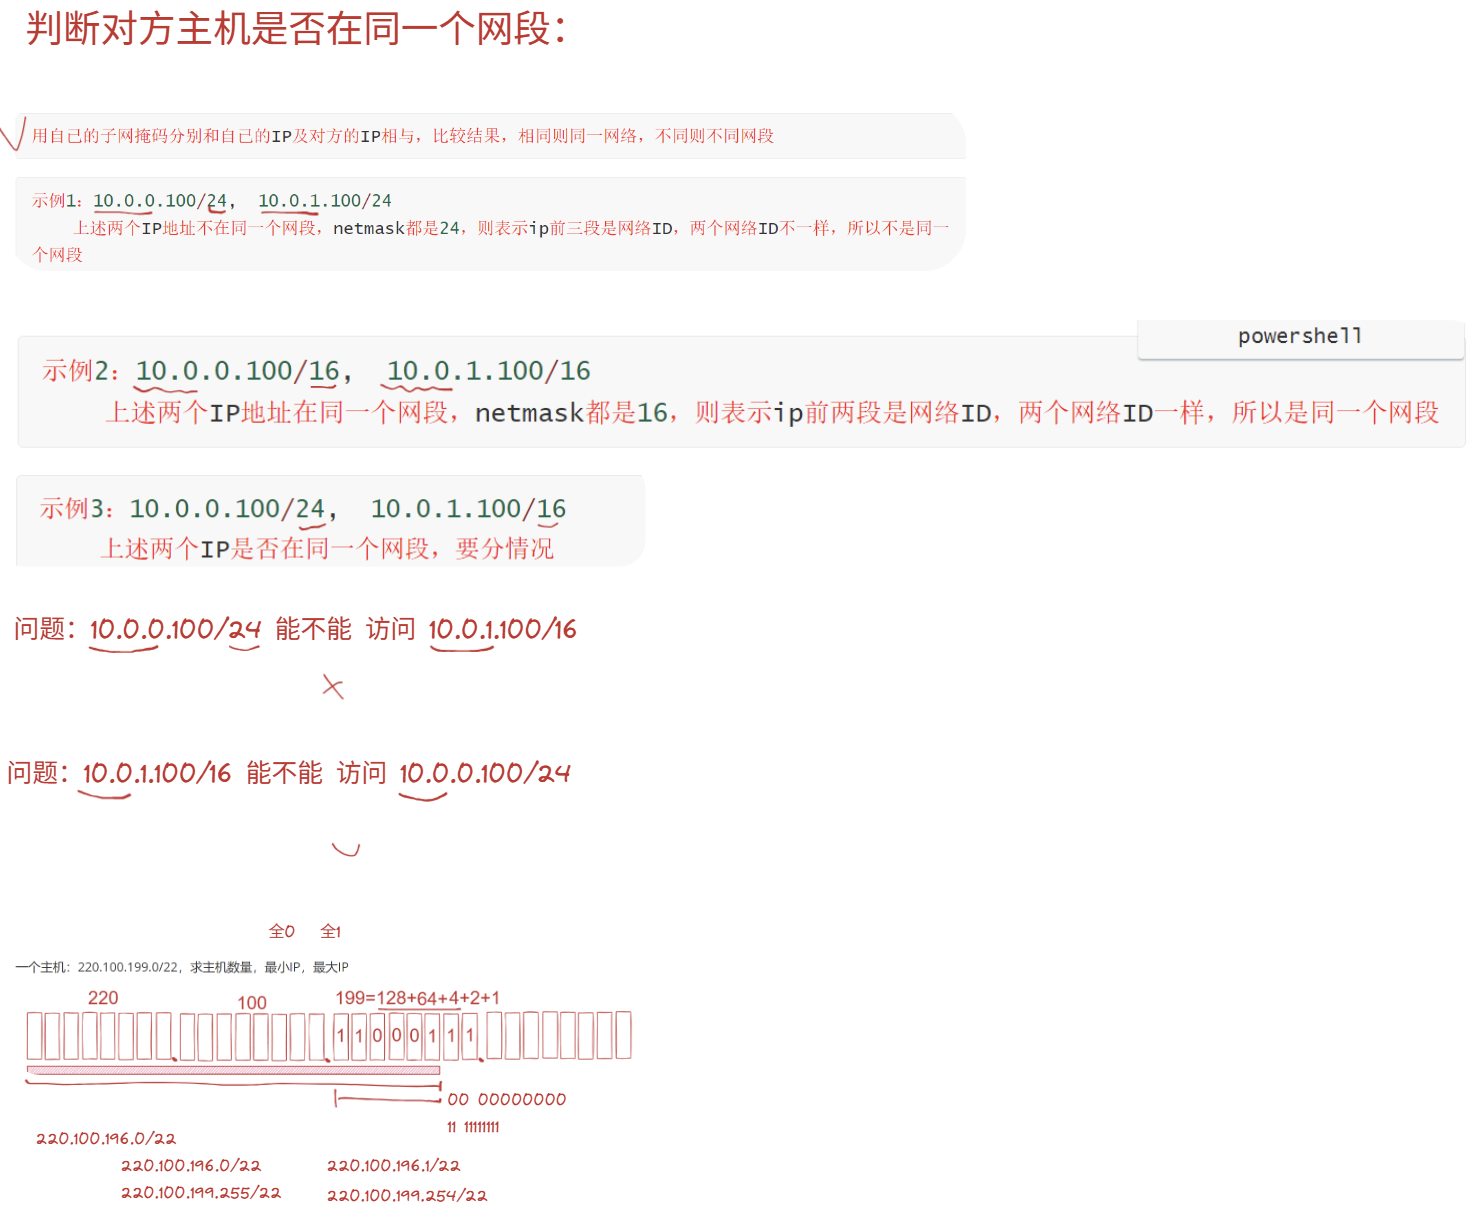
Task: Click the red X annotation below the first 问题
Action: [333, 686]
